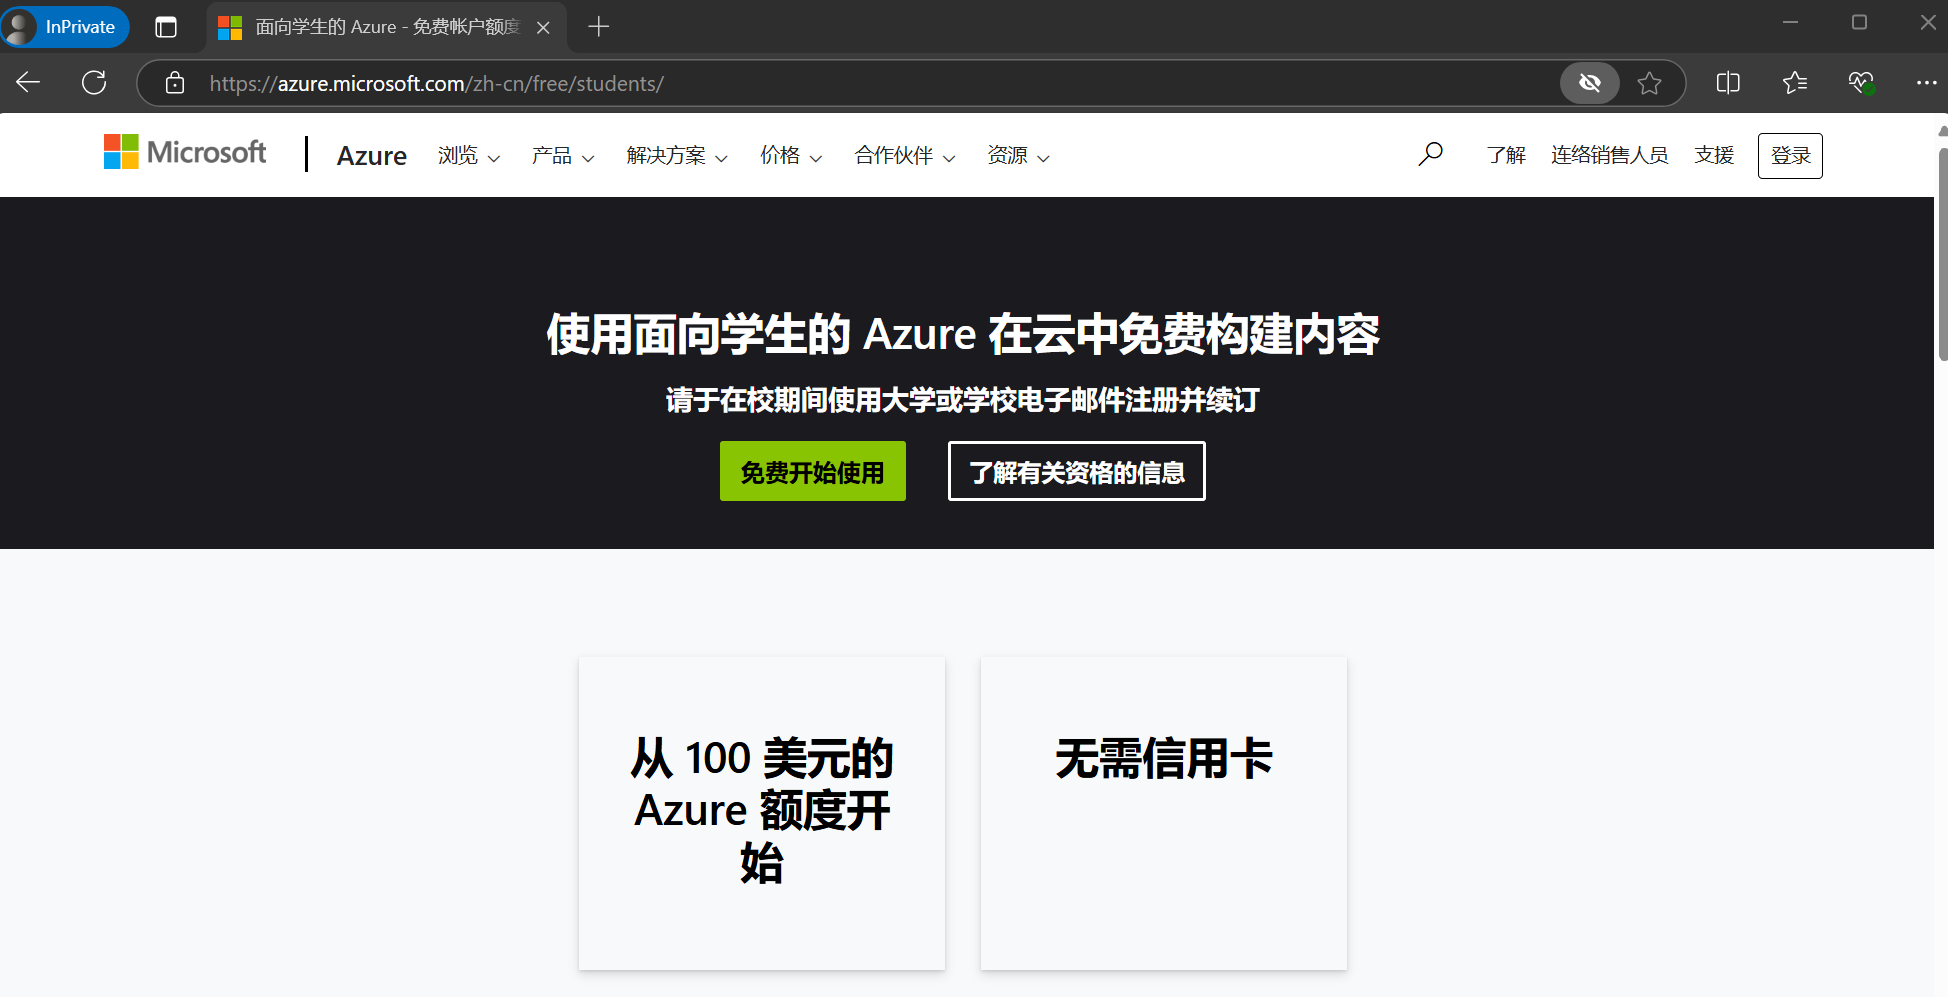Maximize the browser window
The height and width of the screenshot is (997, 1948).
pyautogui.click(x=1859, y=22)
